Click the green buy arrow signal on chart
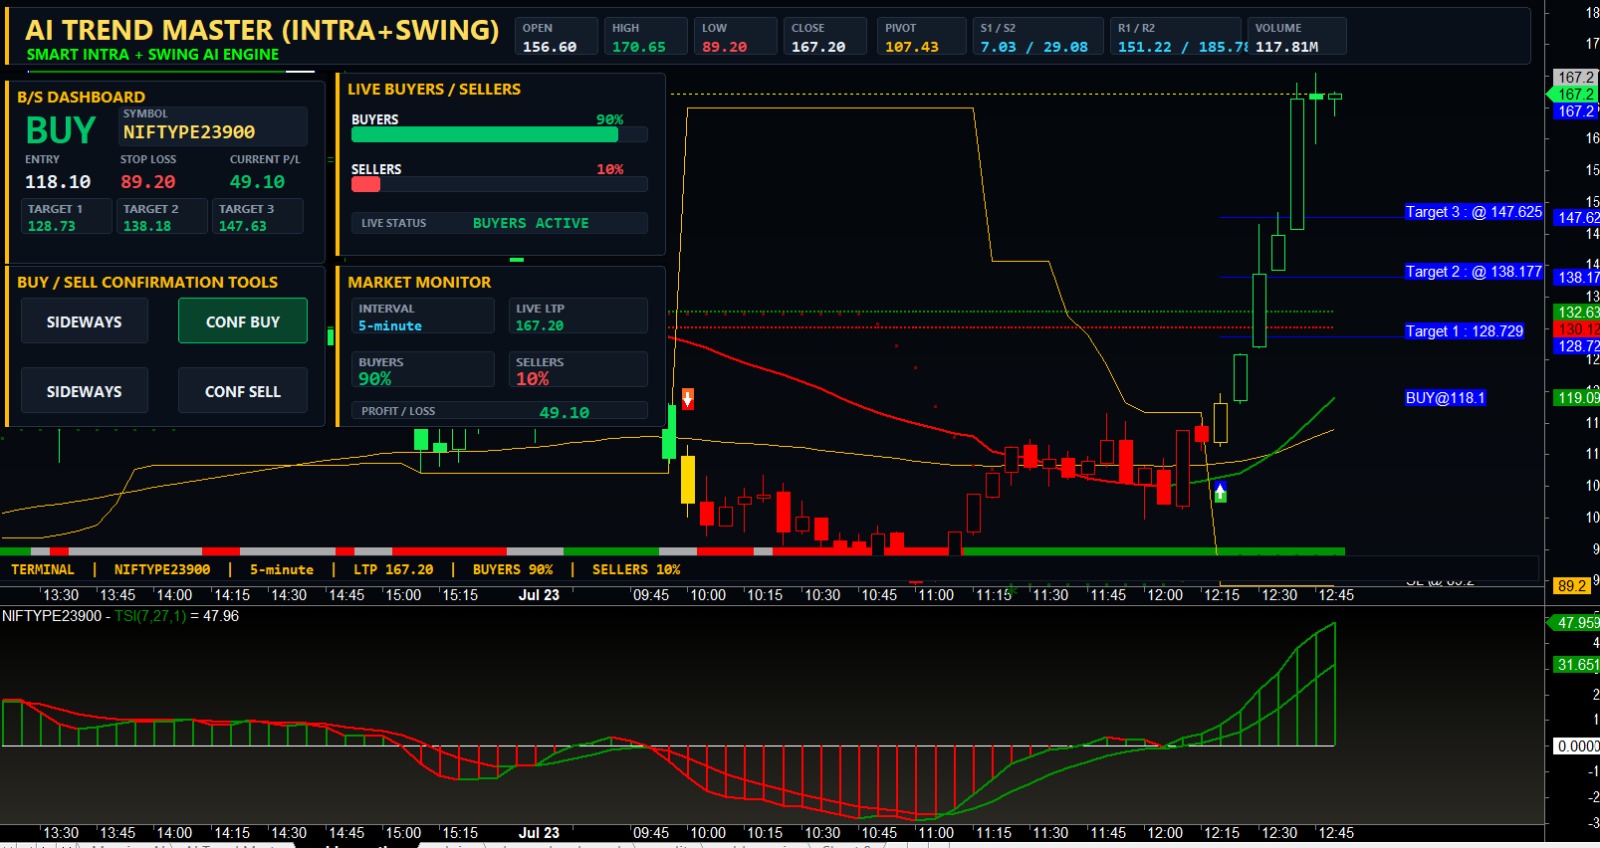Screen dimensions: 1600x848 pos(1220,492)
